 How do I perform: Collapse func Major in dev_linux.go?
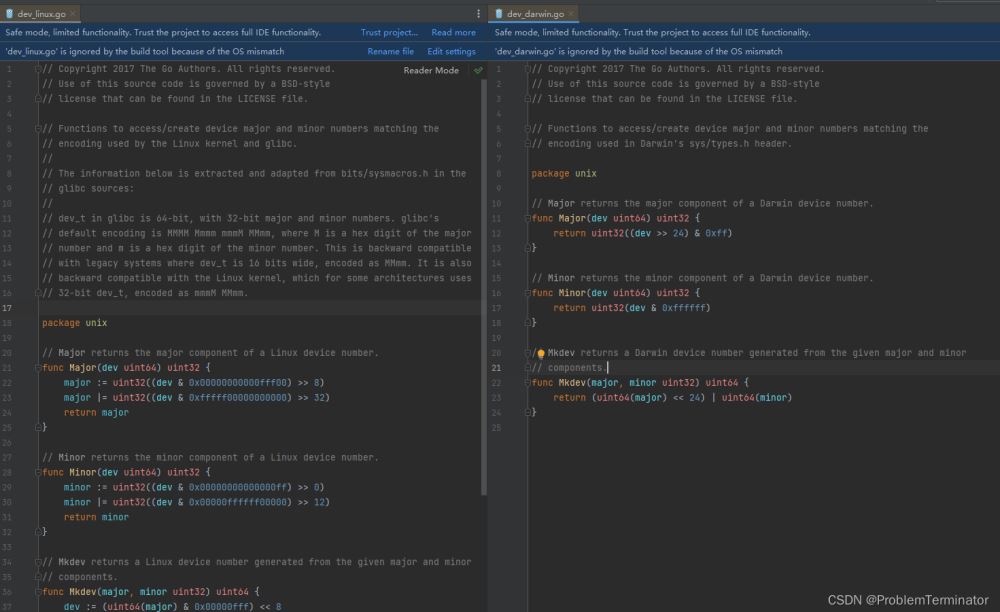(x=38, y=368)
